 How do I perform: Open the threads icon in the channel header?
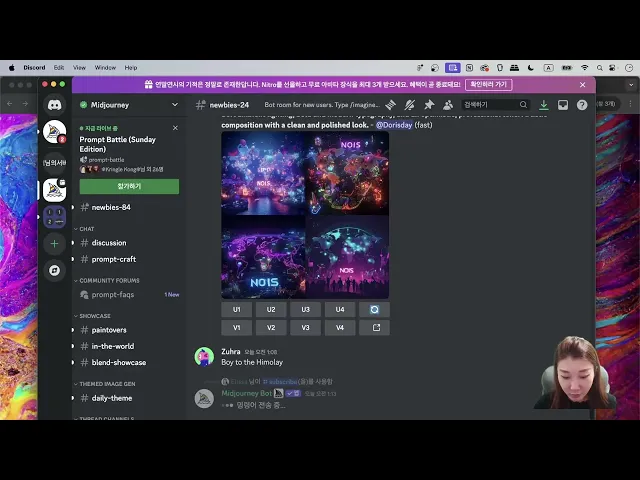pyautogui.click(x=391, y=105)
